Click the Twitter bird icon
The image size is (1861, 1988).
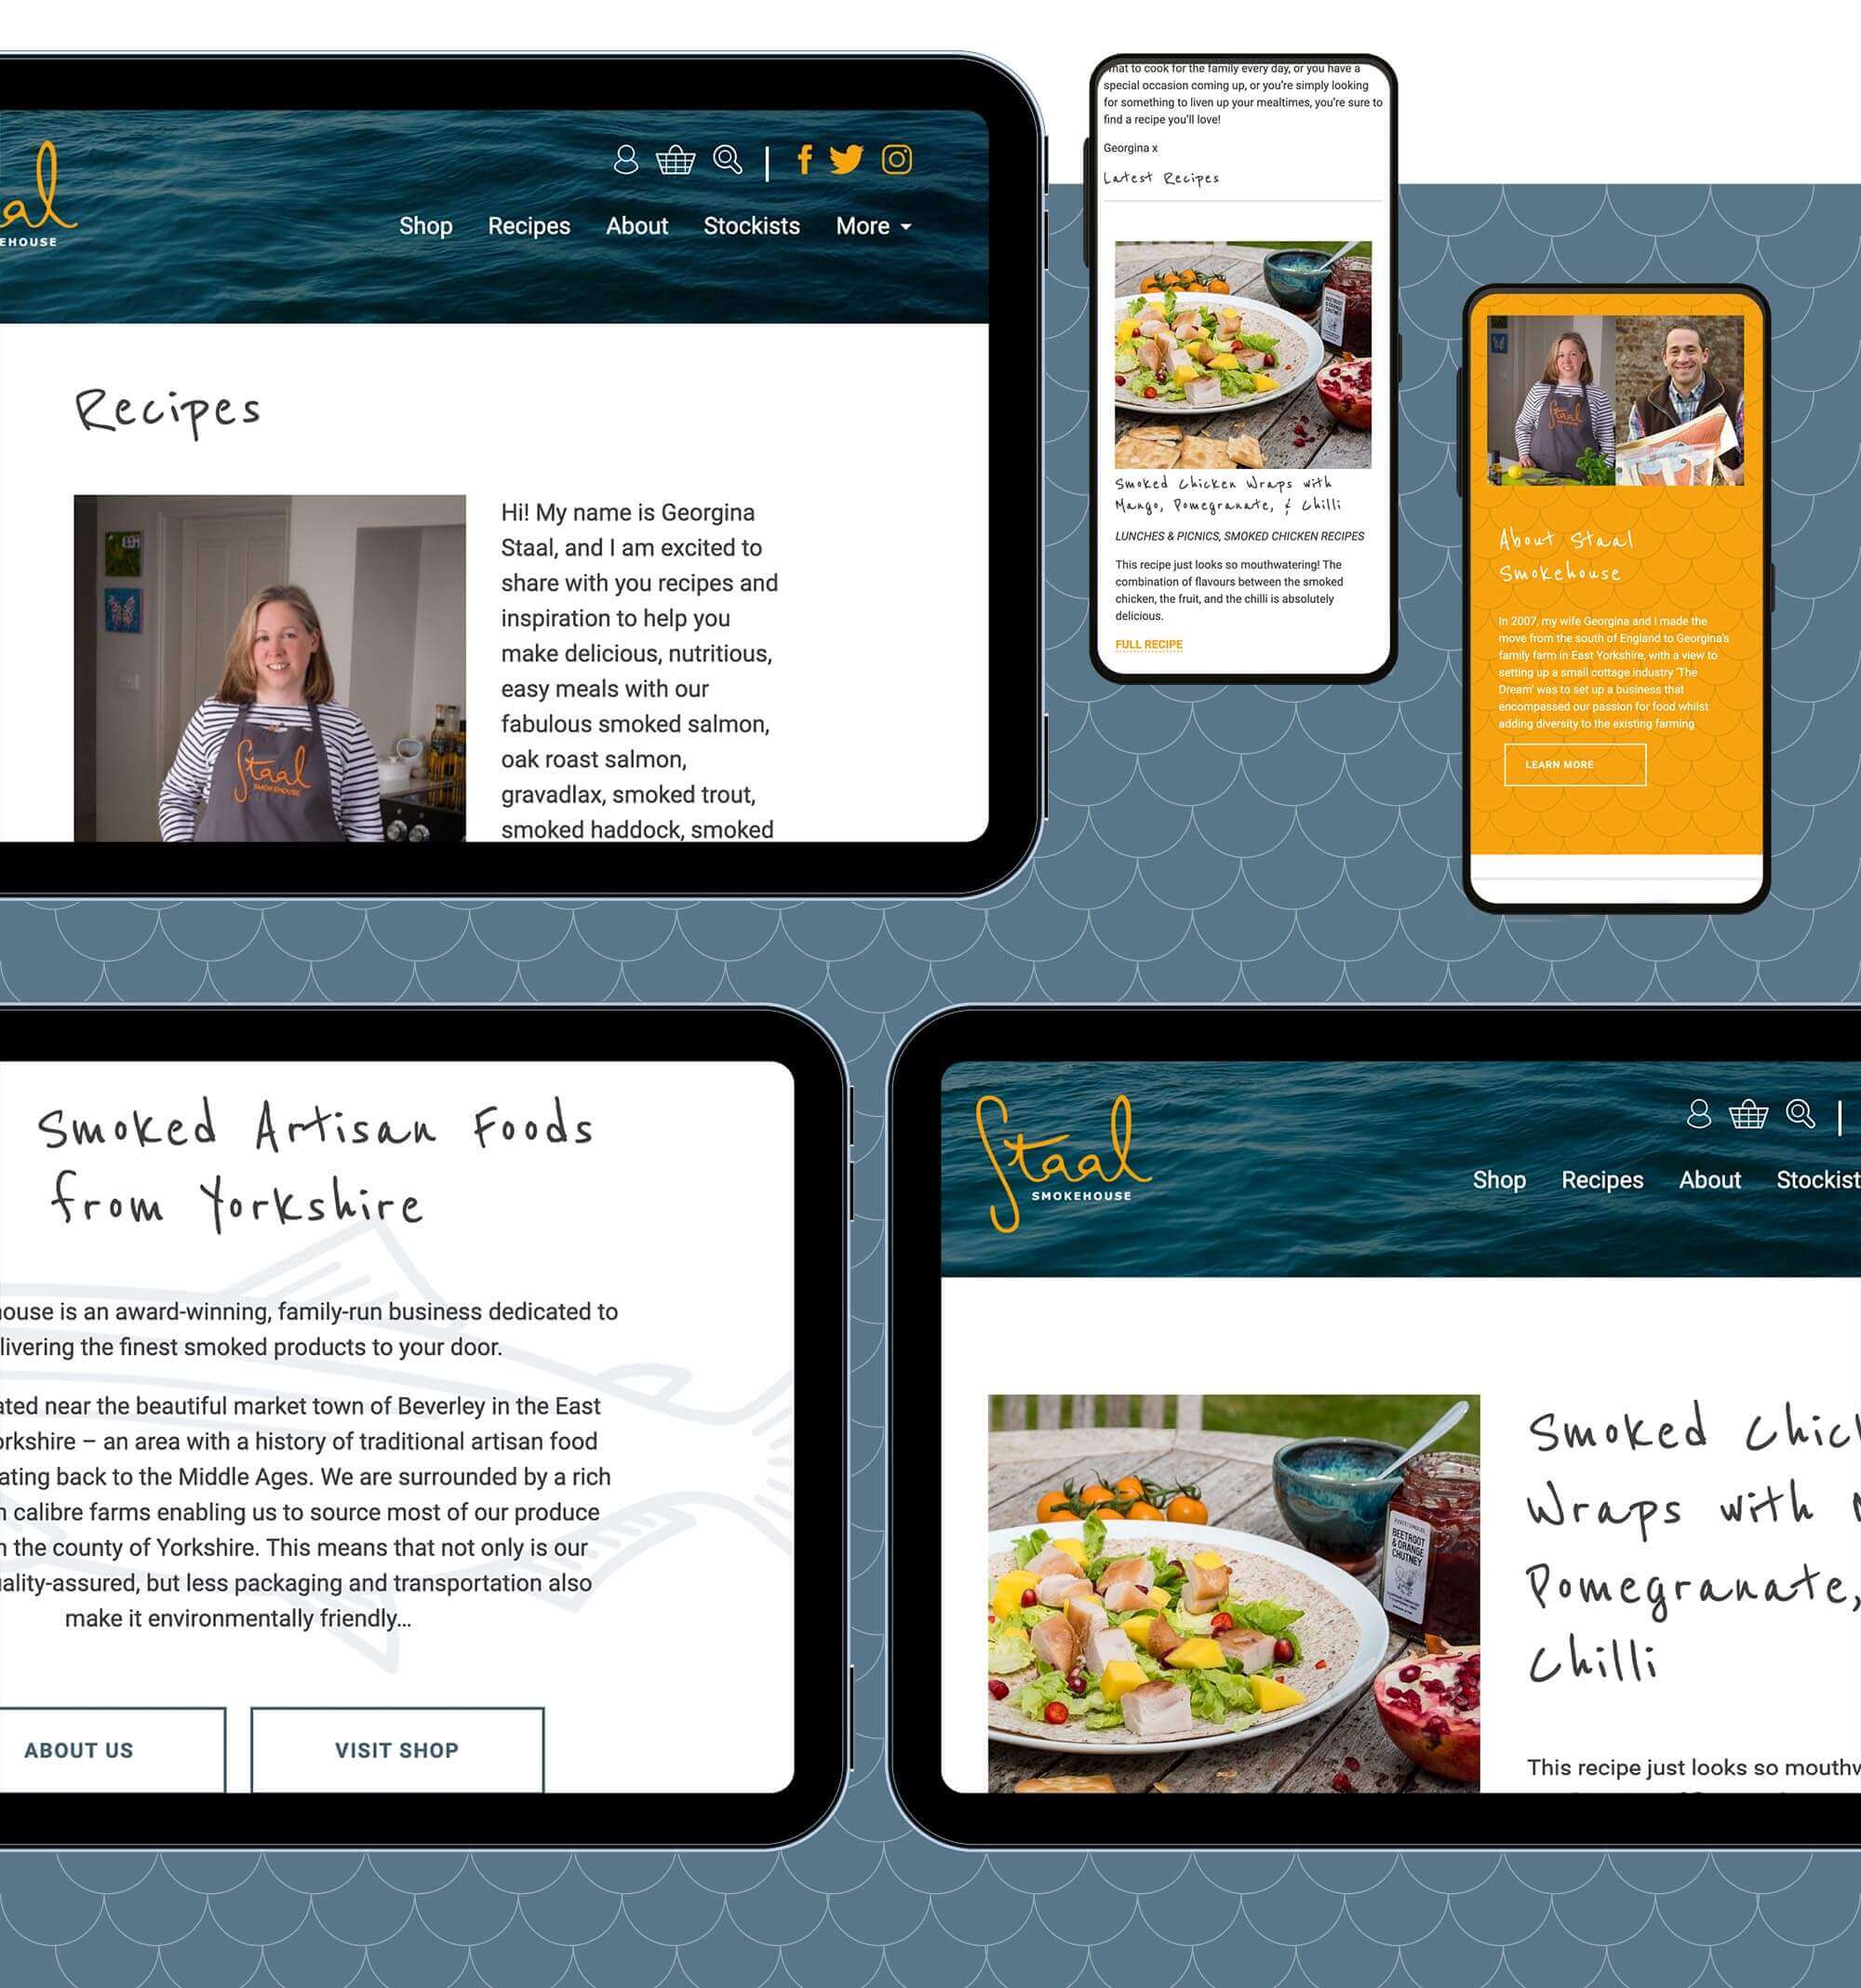[x=847, y=159]
